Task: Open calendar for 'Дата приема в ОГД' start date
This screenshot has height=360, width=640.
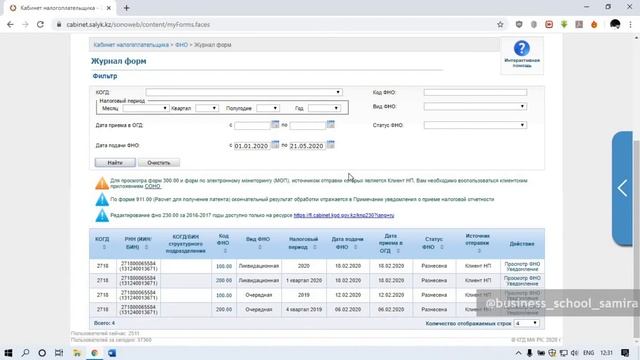Action: pos(275,124)
